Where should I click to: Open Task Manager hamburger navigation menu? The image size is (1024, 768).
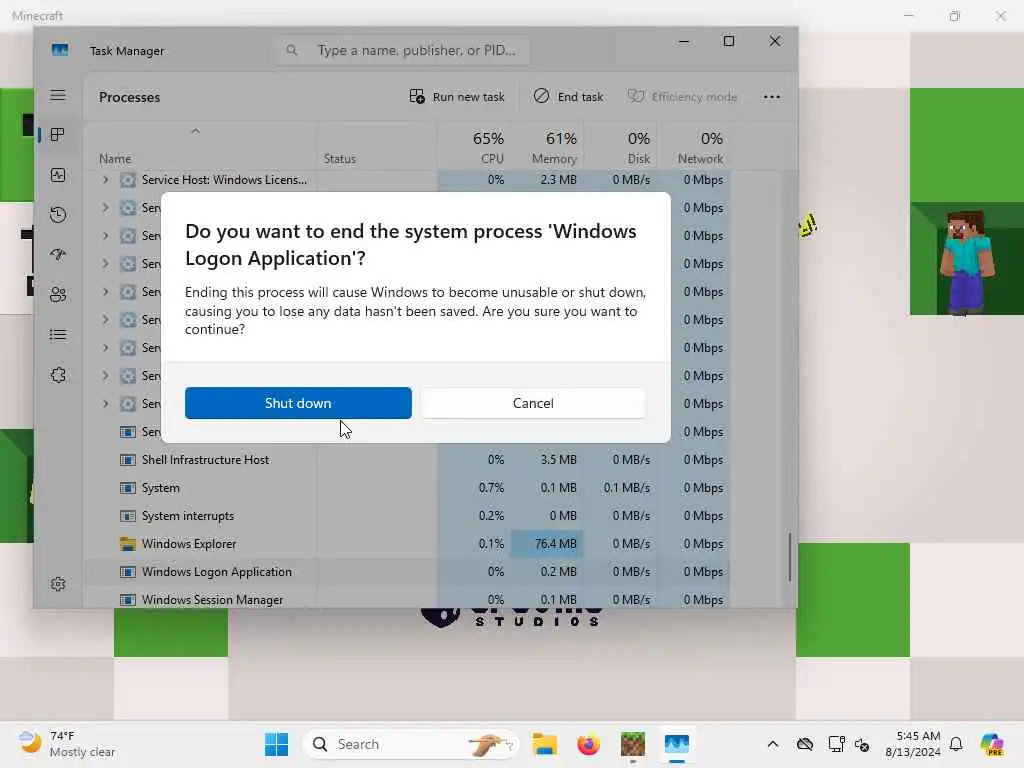(58, 95)
